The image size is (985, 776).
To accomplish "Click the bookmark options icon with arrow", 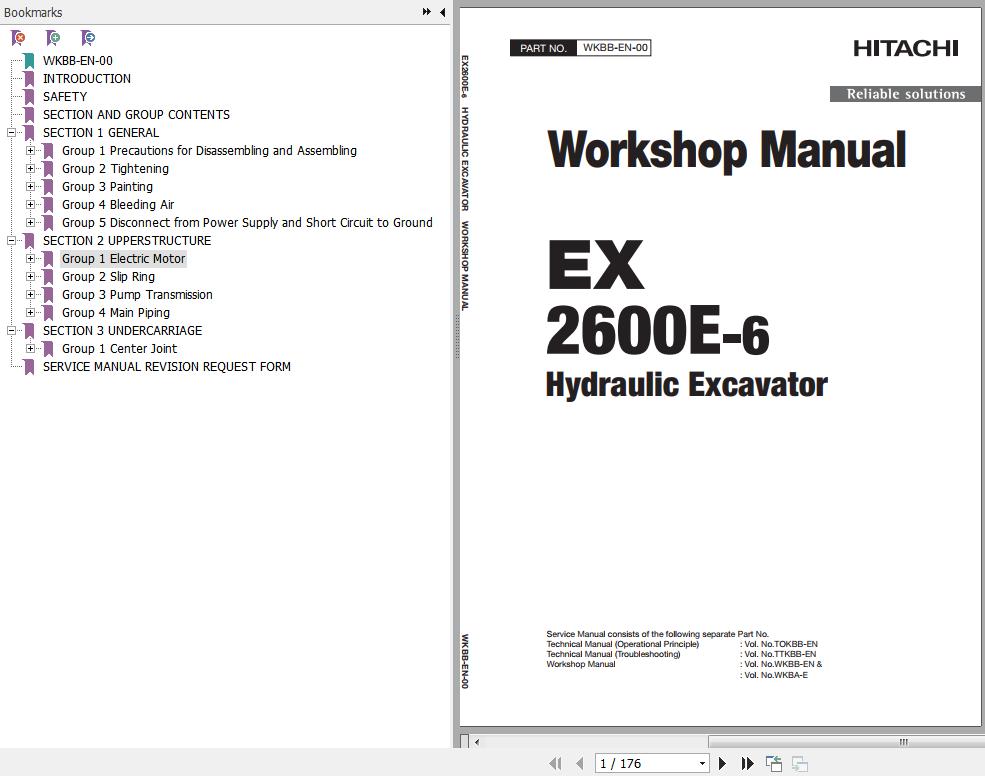I will pyautogui.click(x=88, y=38).
